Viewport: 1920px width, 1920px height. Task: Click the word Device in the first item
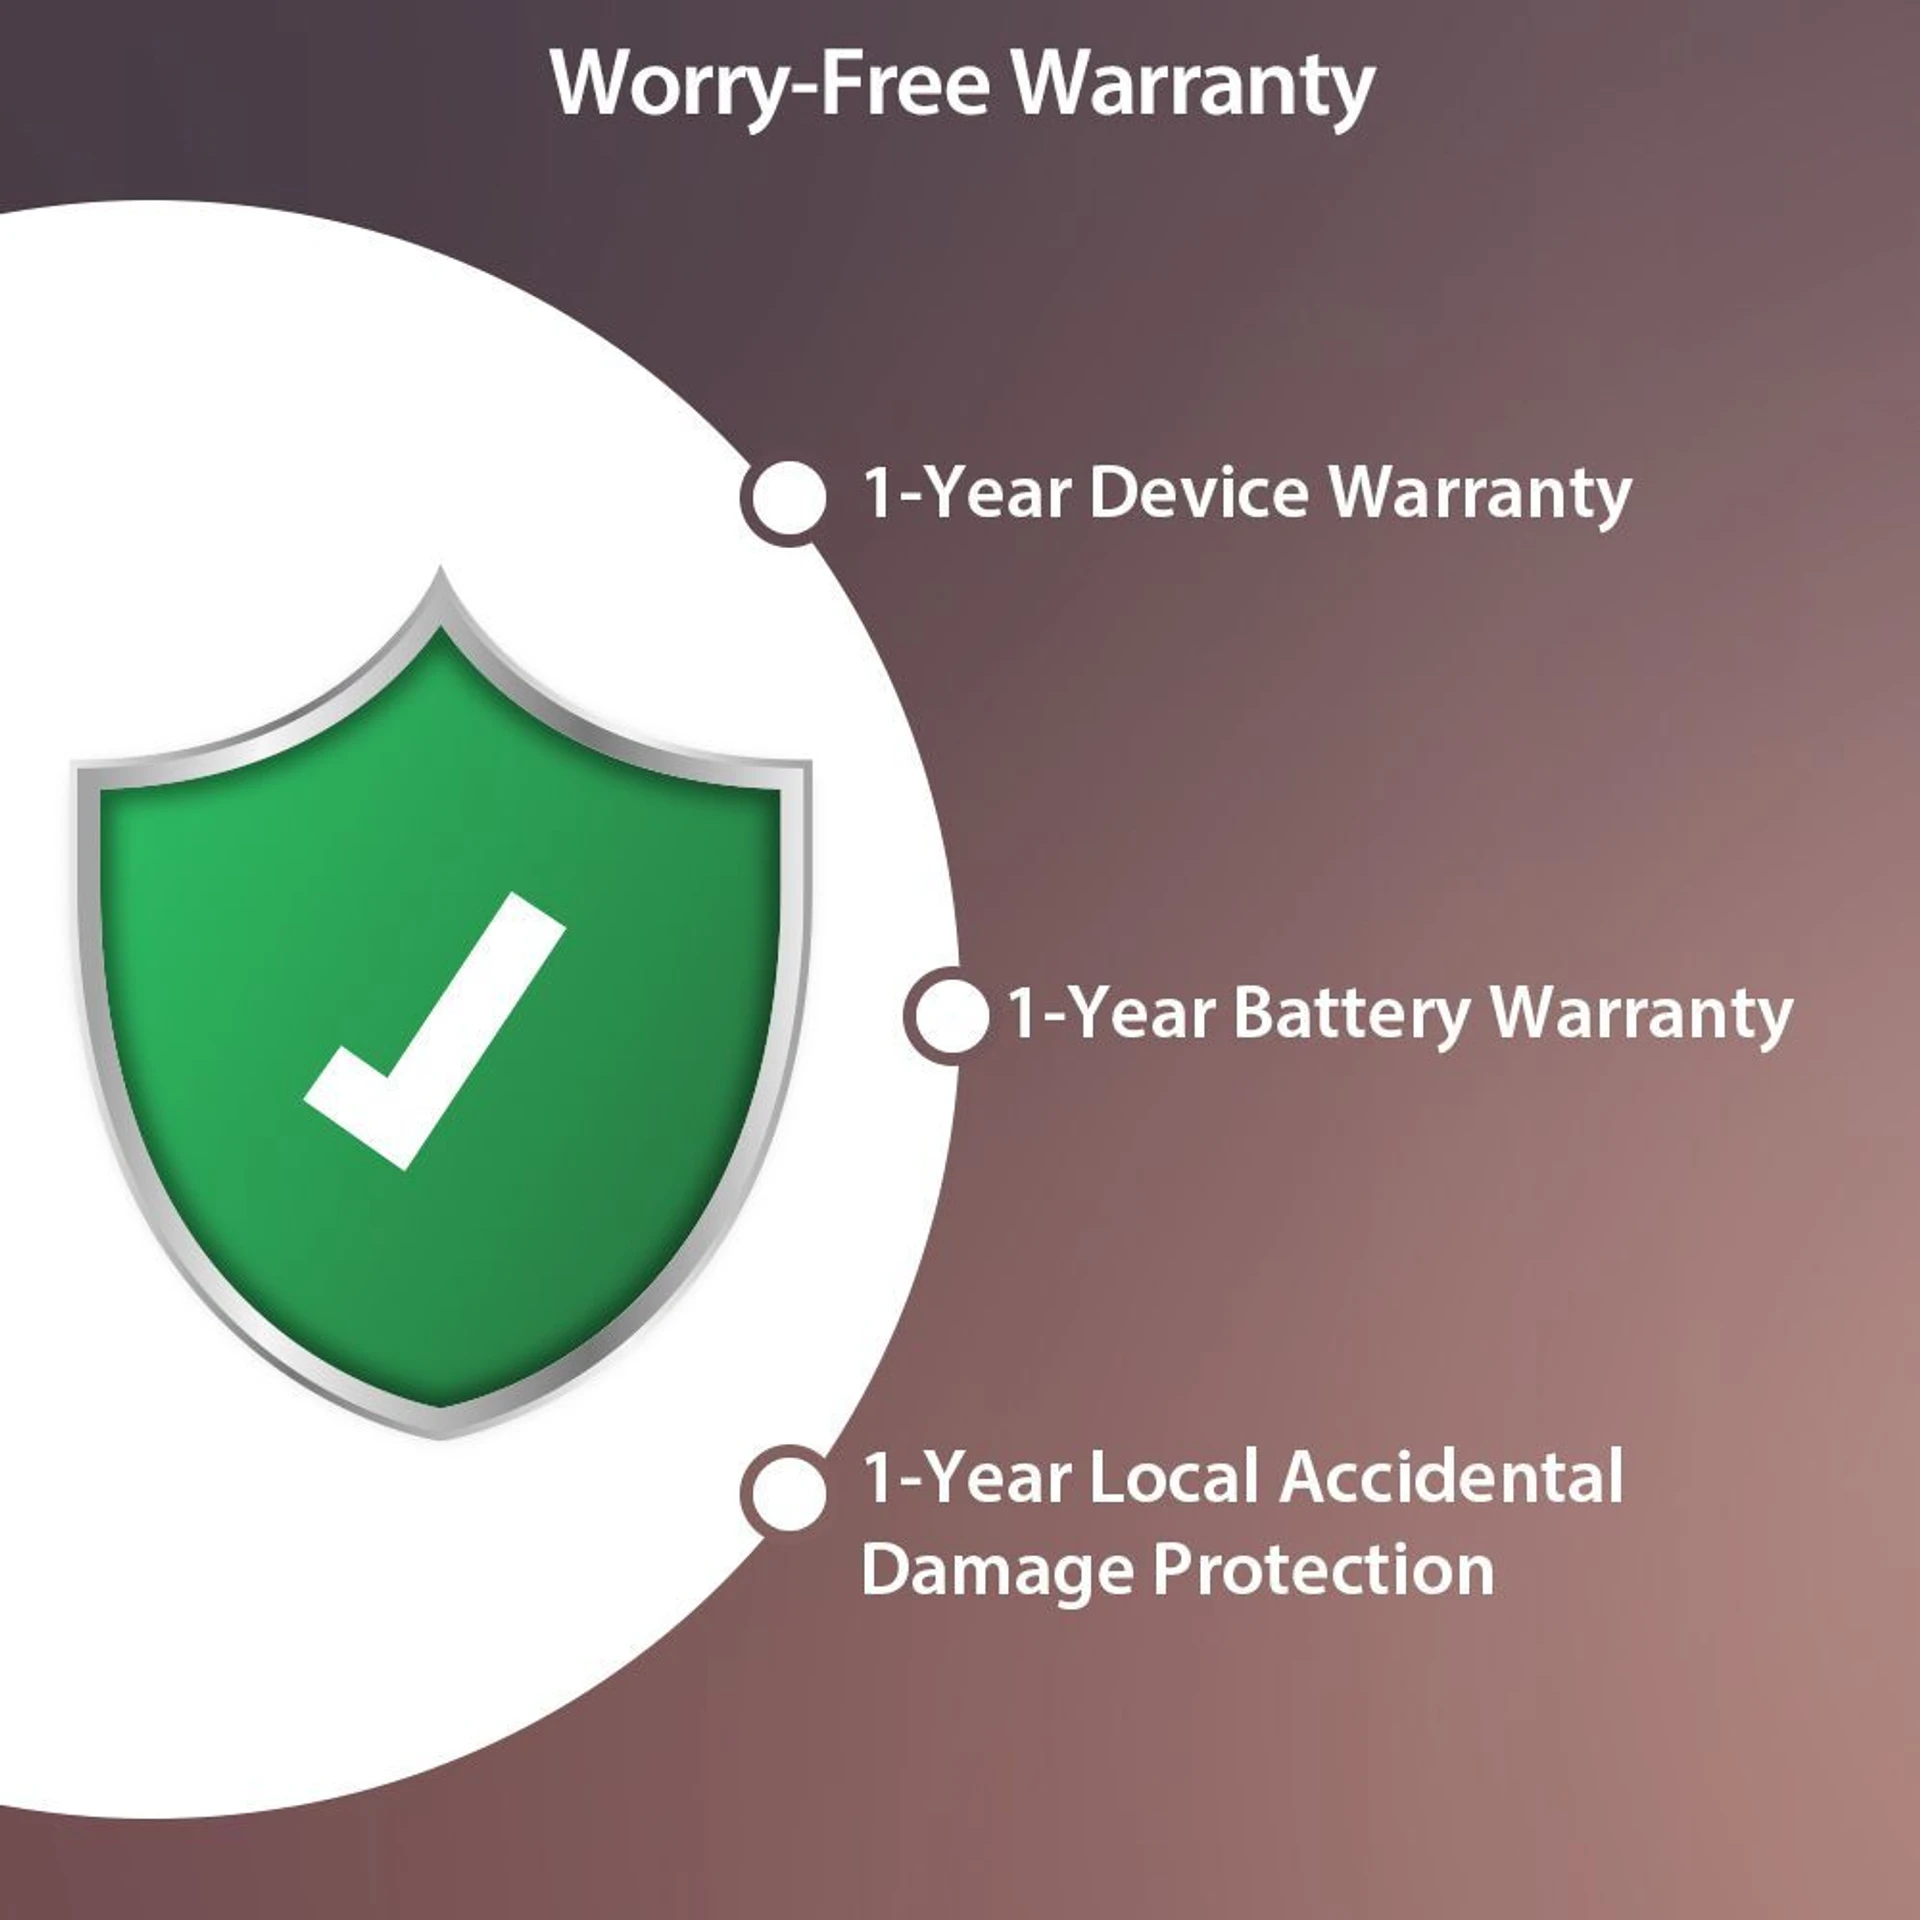pos(1198,492)
